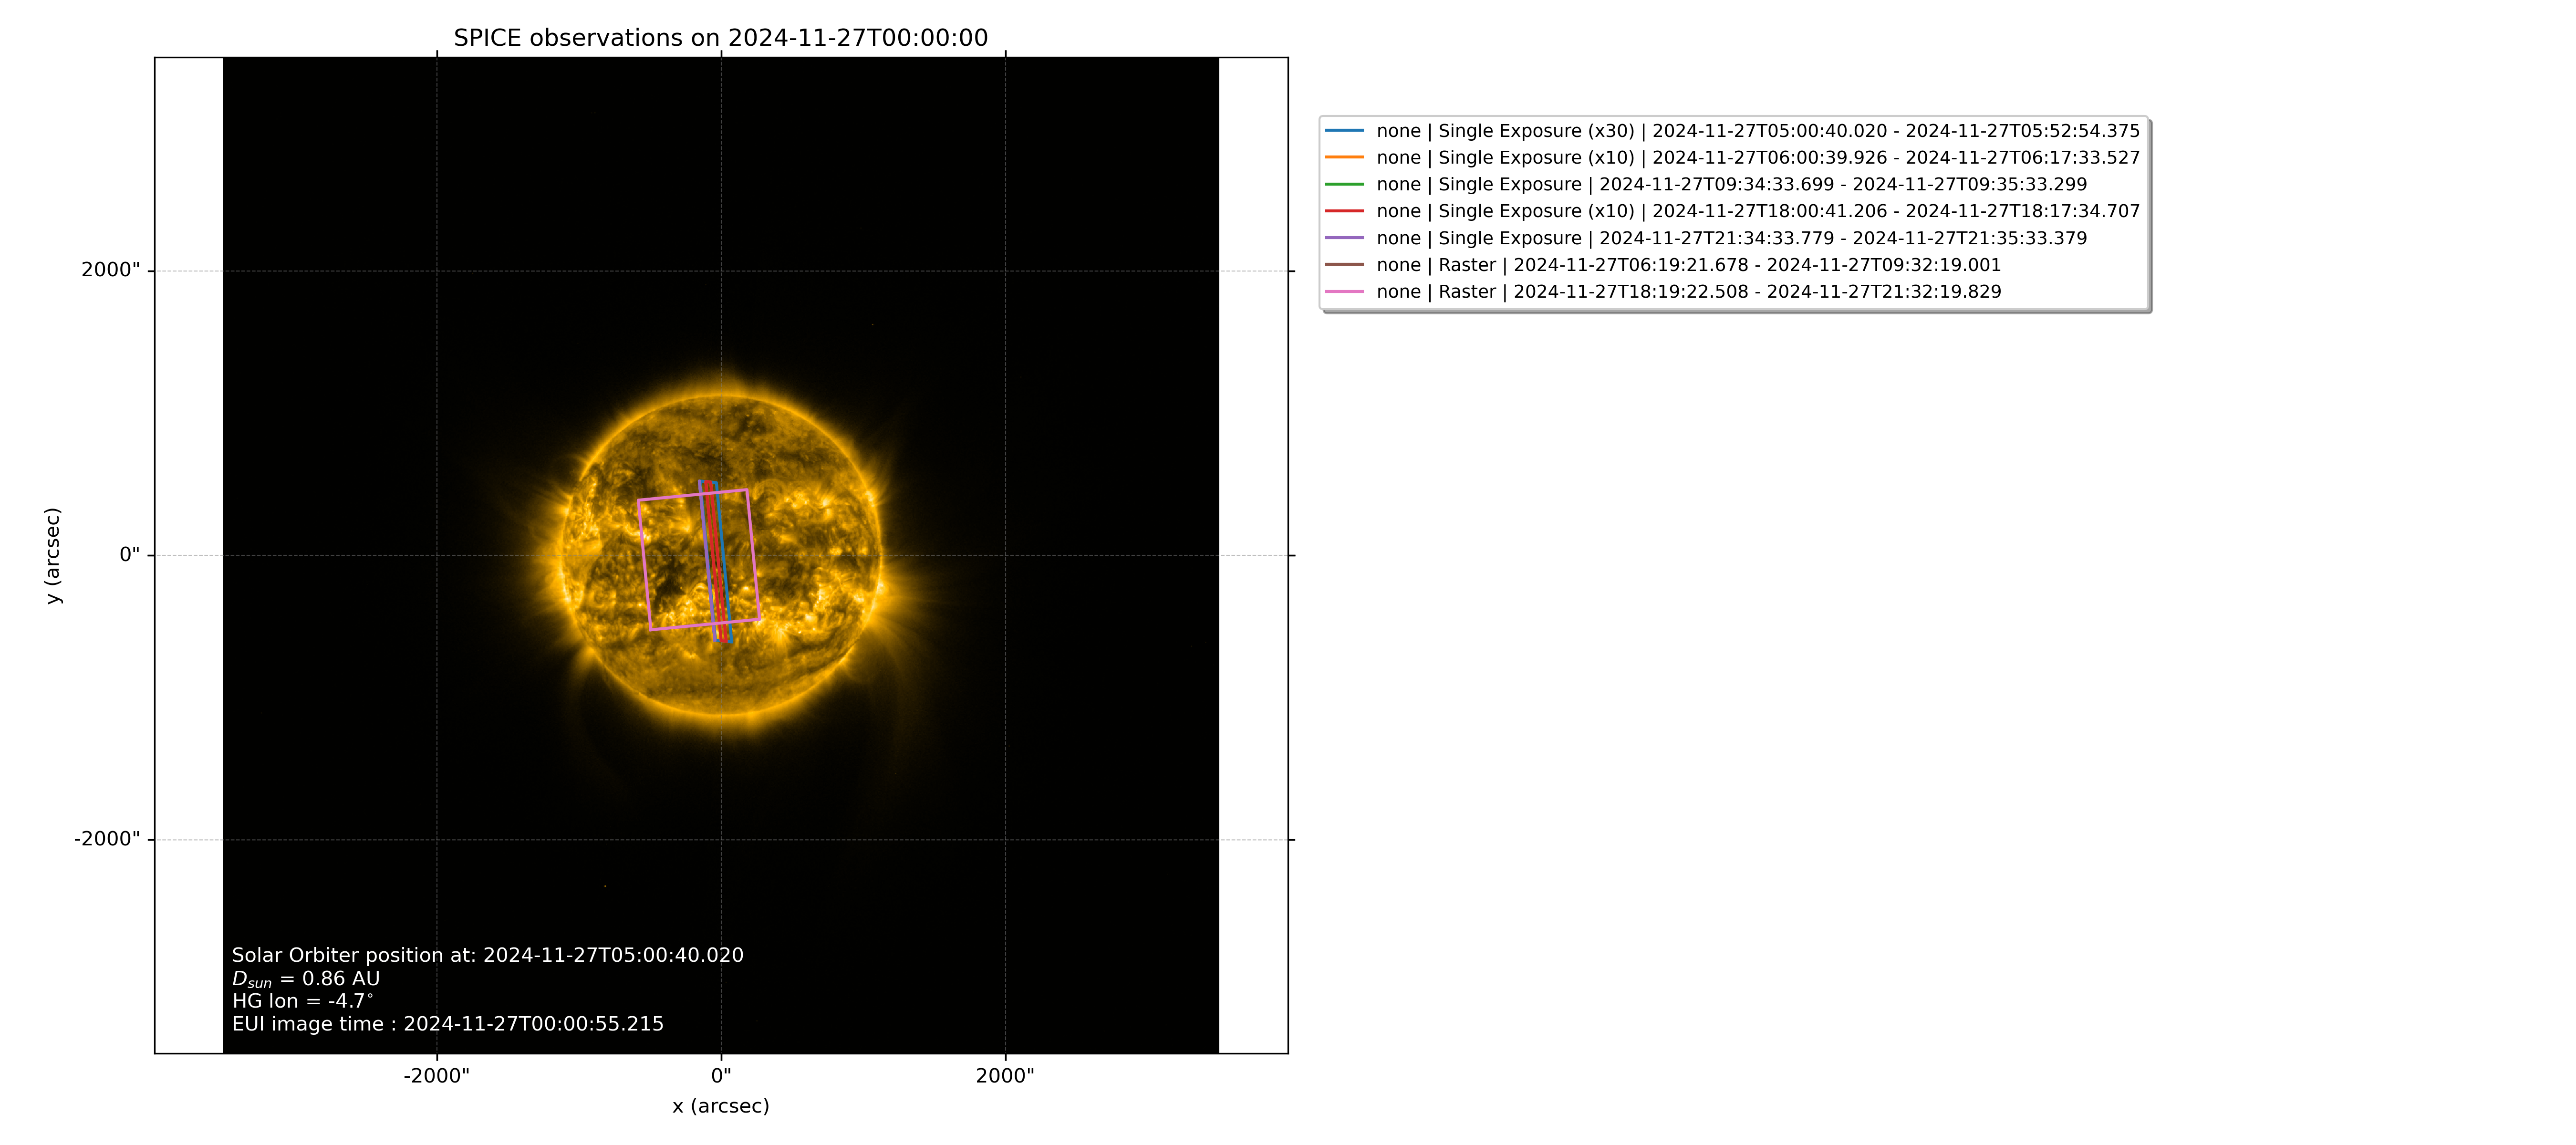Click the 'y (arcsec)' axis label
This screenshot has width=2576, height=1145.
click(x=53, y=555)
